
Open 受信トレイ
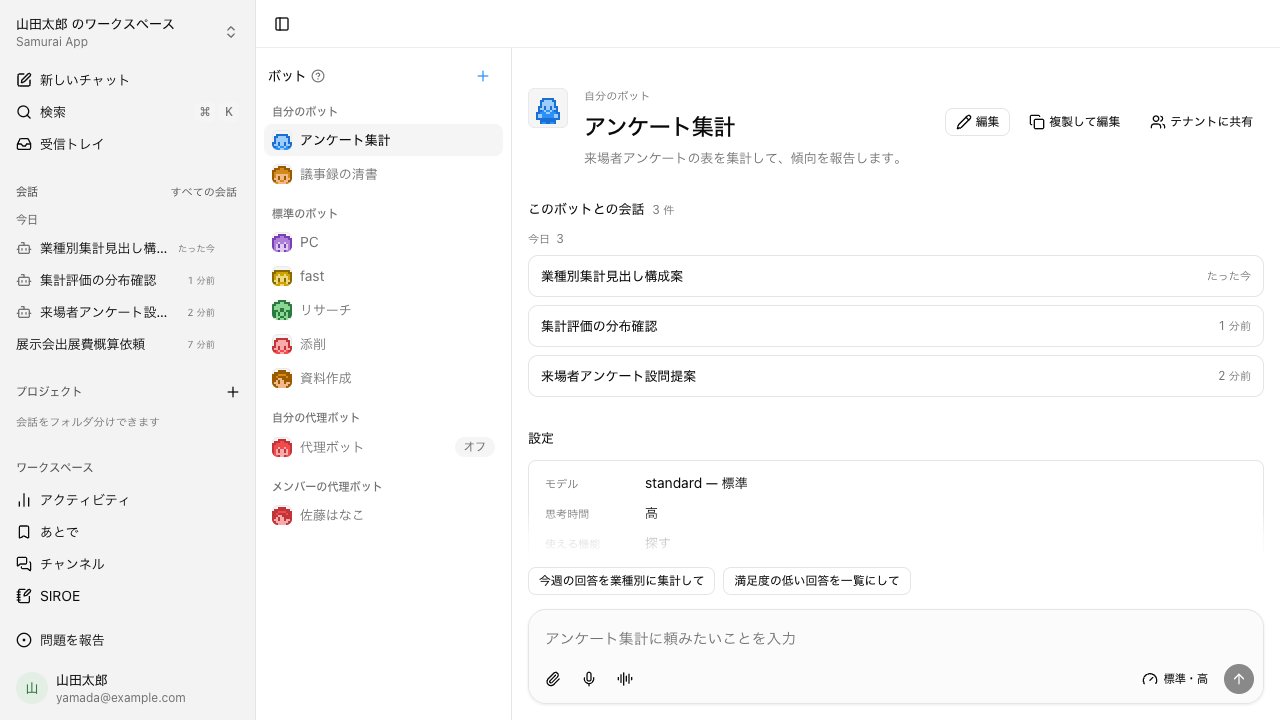tap(128, 144)
